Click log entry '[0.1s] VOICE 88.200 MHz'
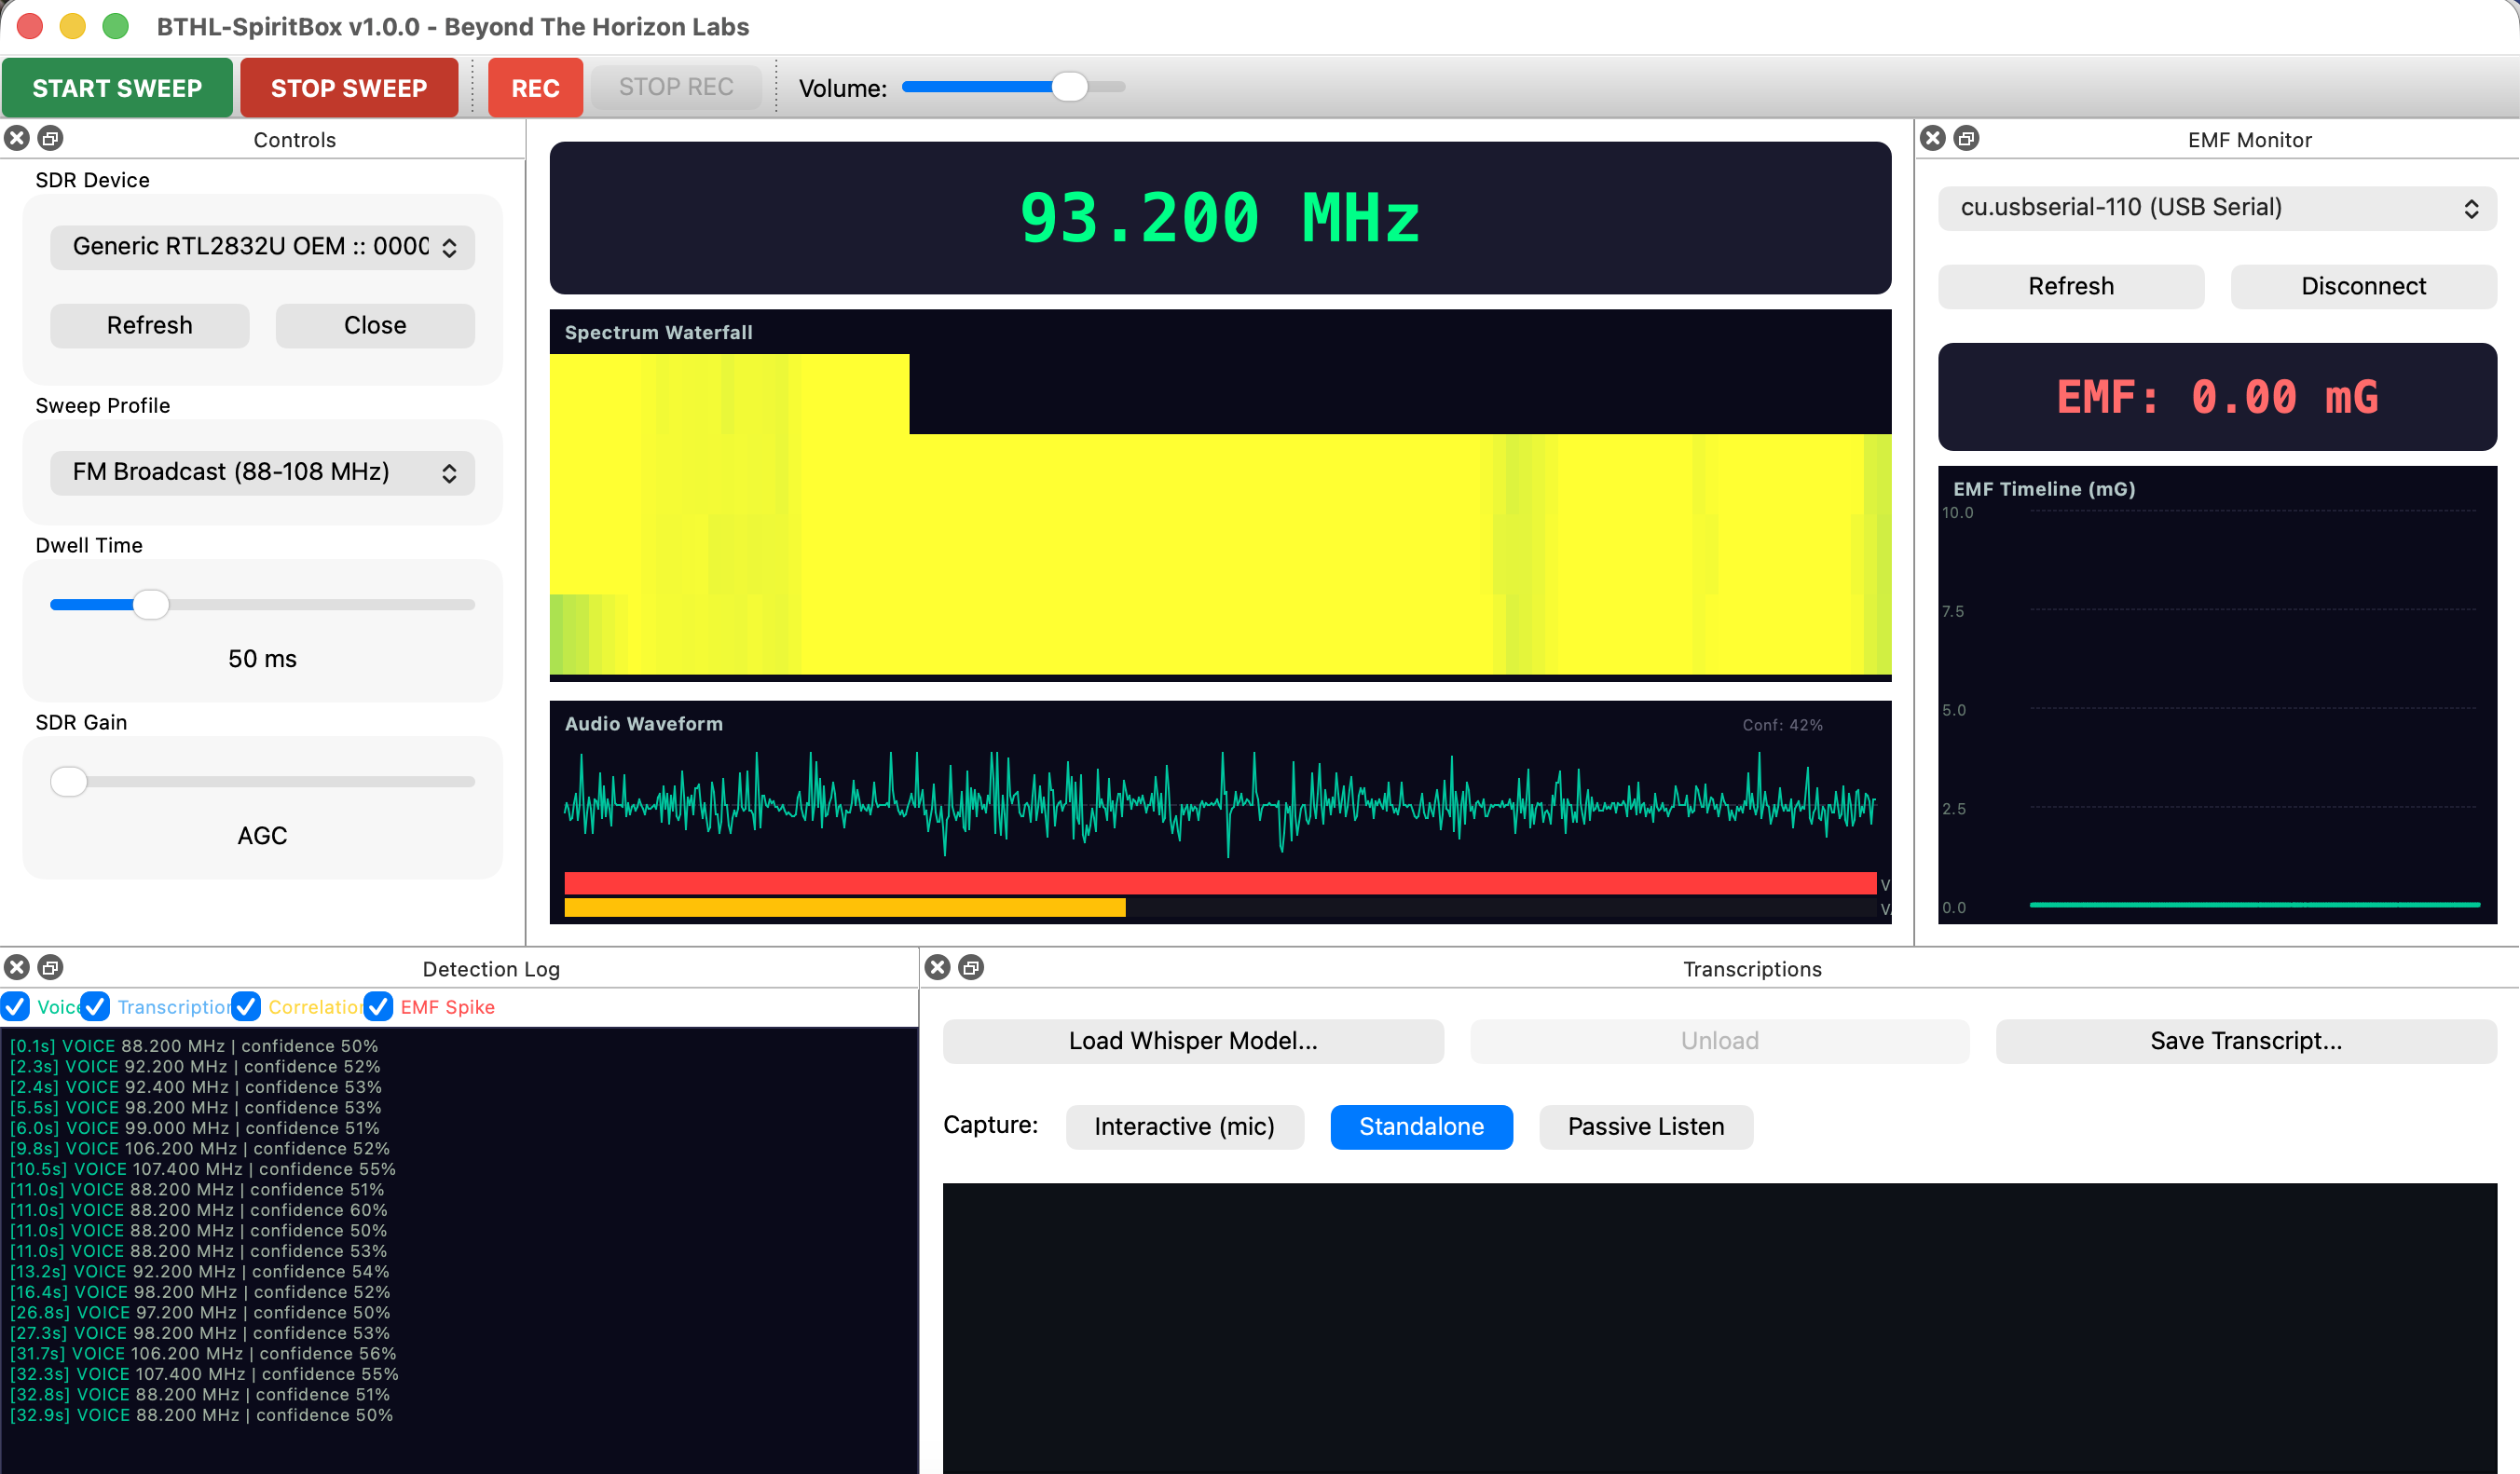 pyautogui.click(x=194, y=1046)
